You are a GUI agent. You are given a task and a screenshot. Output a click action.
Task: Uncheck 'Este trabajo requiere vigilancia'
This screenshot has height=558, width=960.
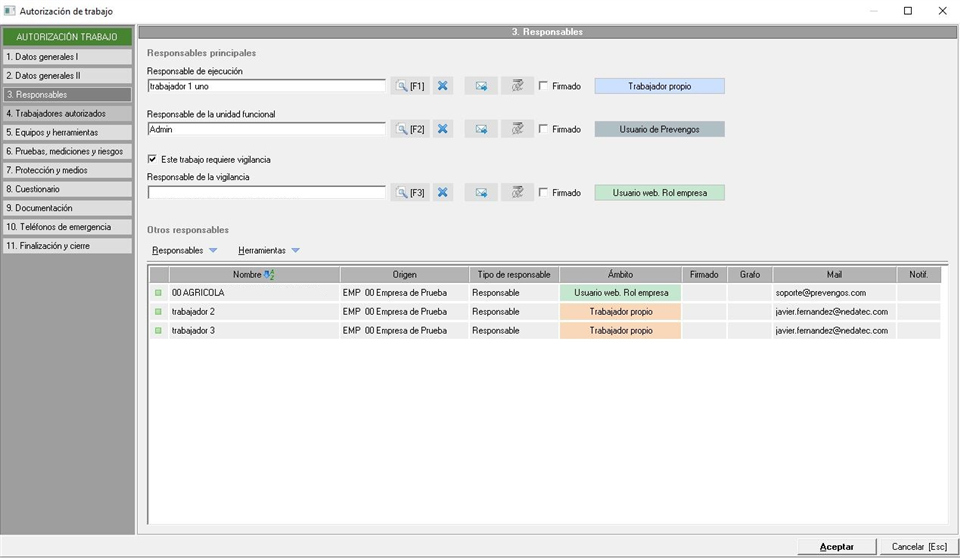(152, 159)
